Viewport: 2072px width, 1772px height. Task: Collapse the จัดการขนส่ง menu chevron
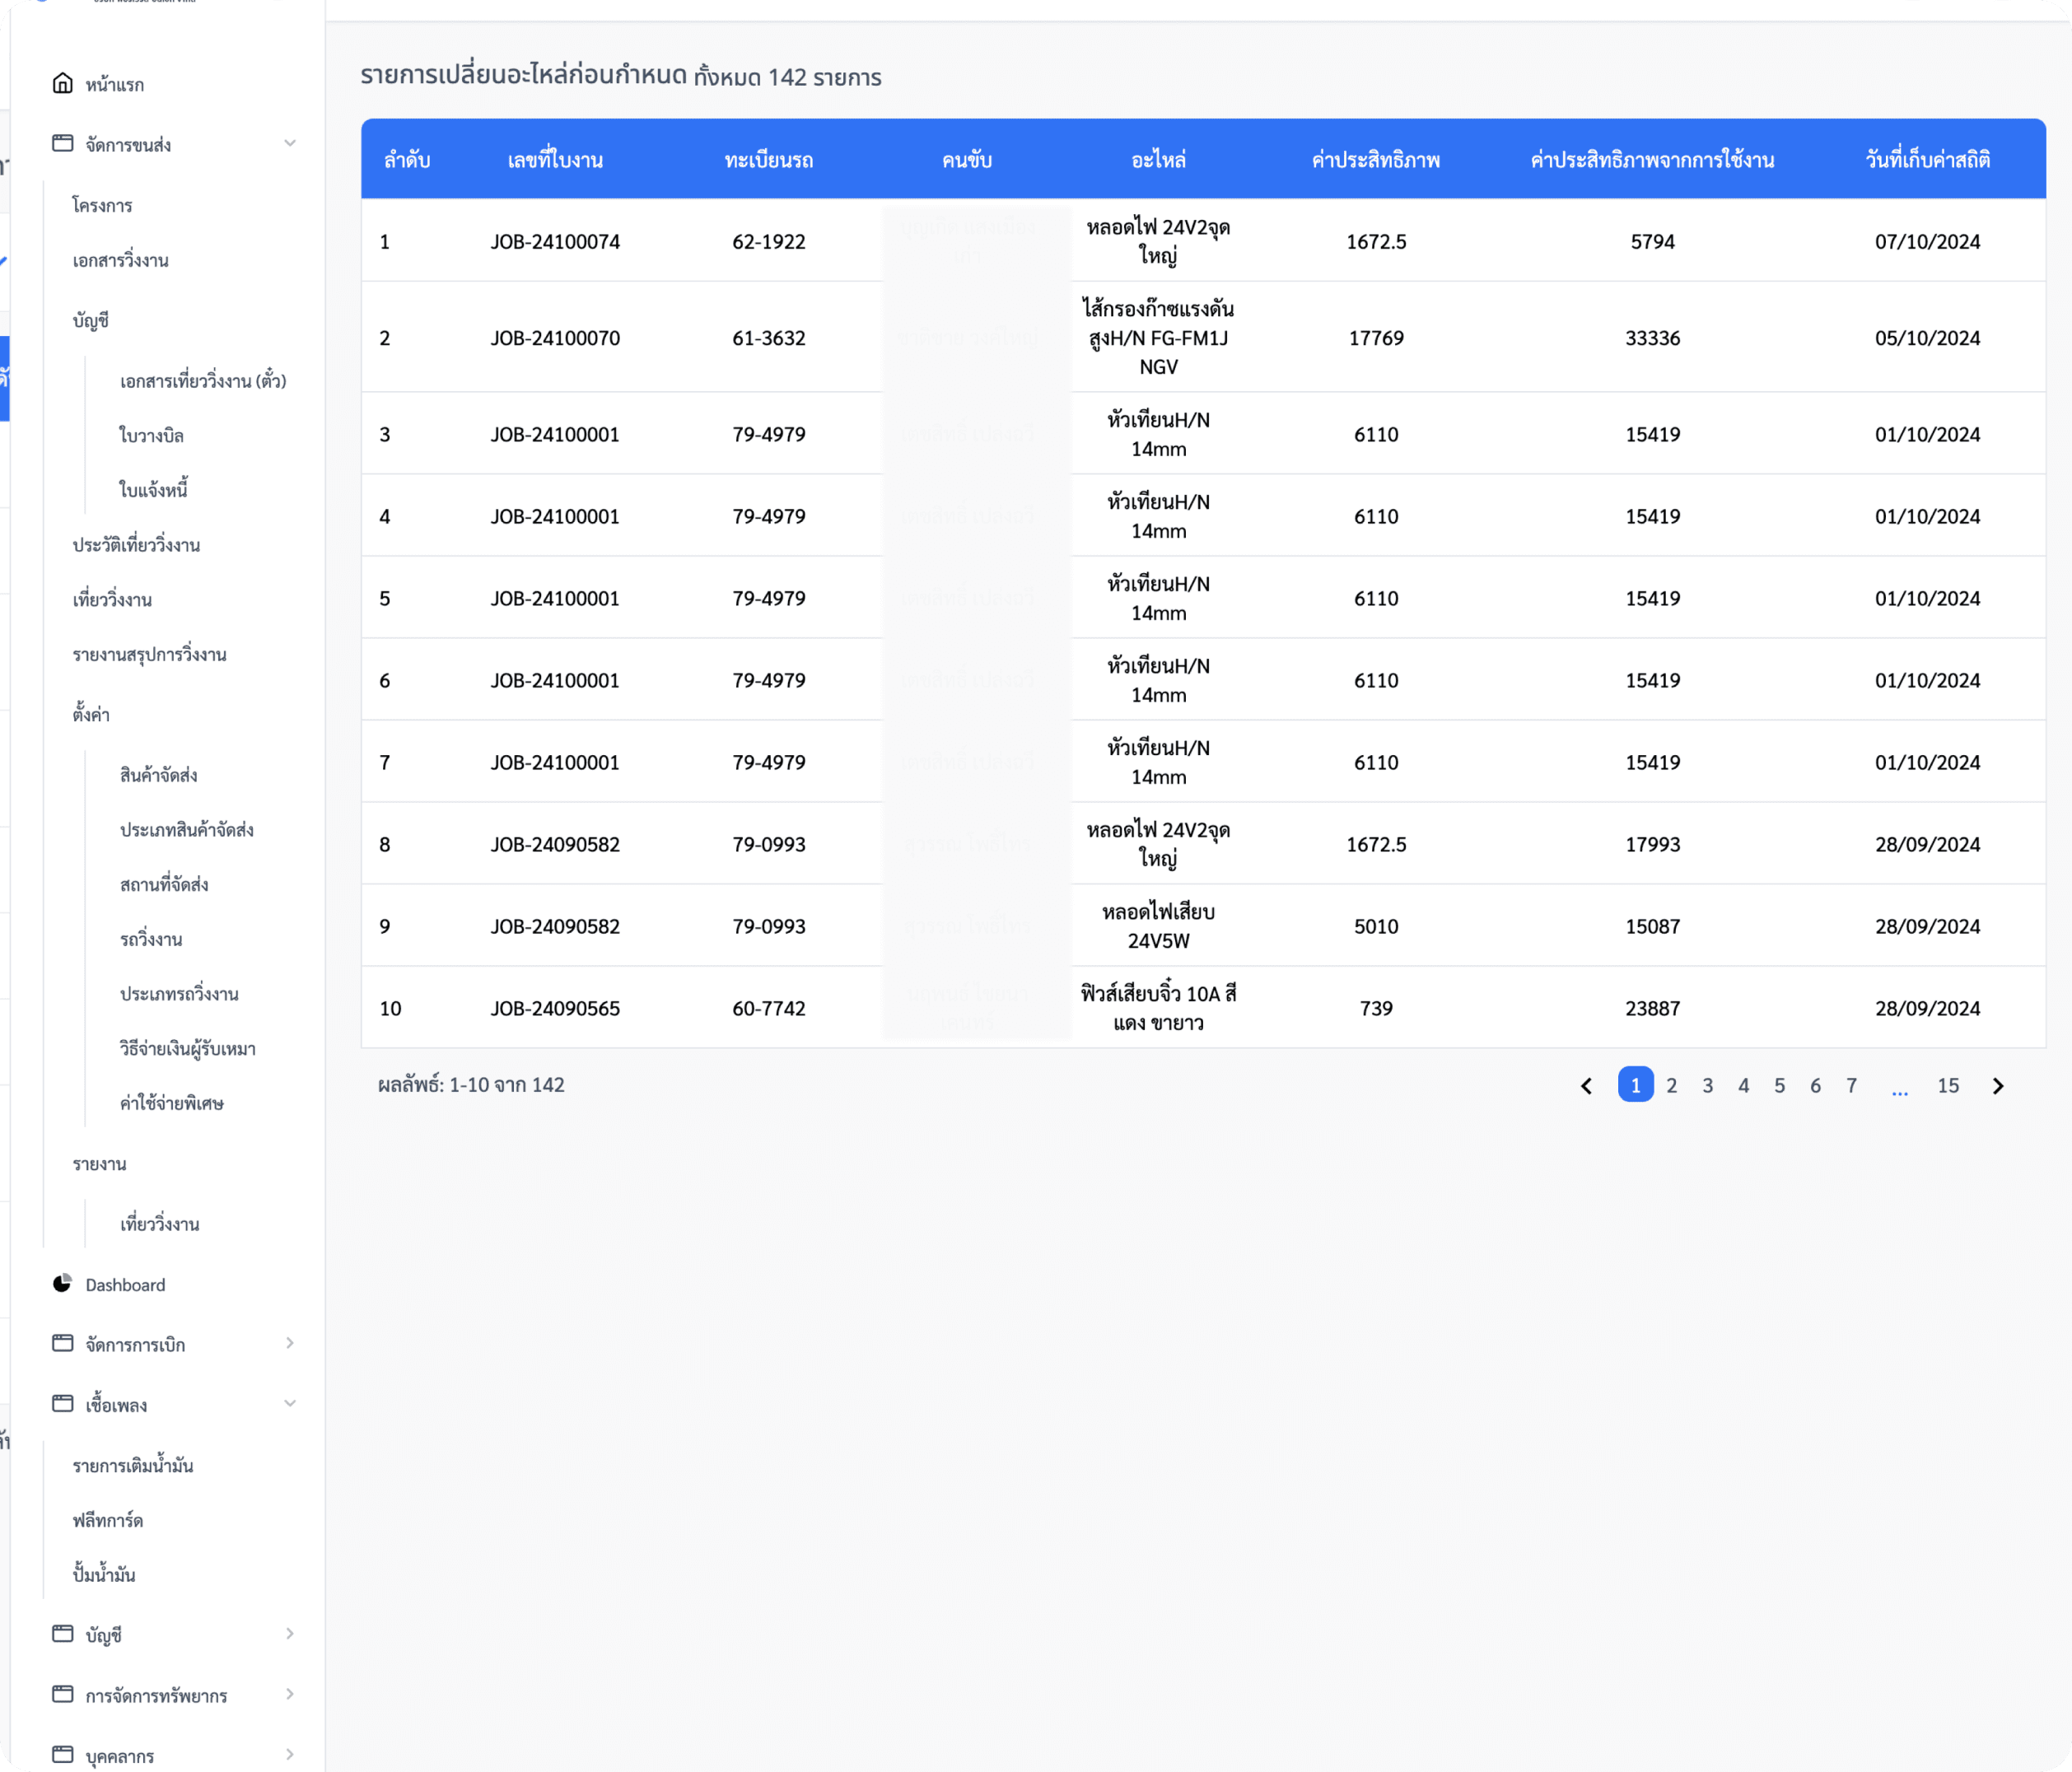click(290, 143)
